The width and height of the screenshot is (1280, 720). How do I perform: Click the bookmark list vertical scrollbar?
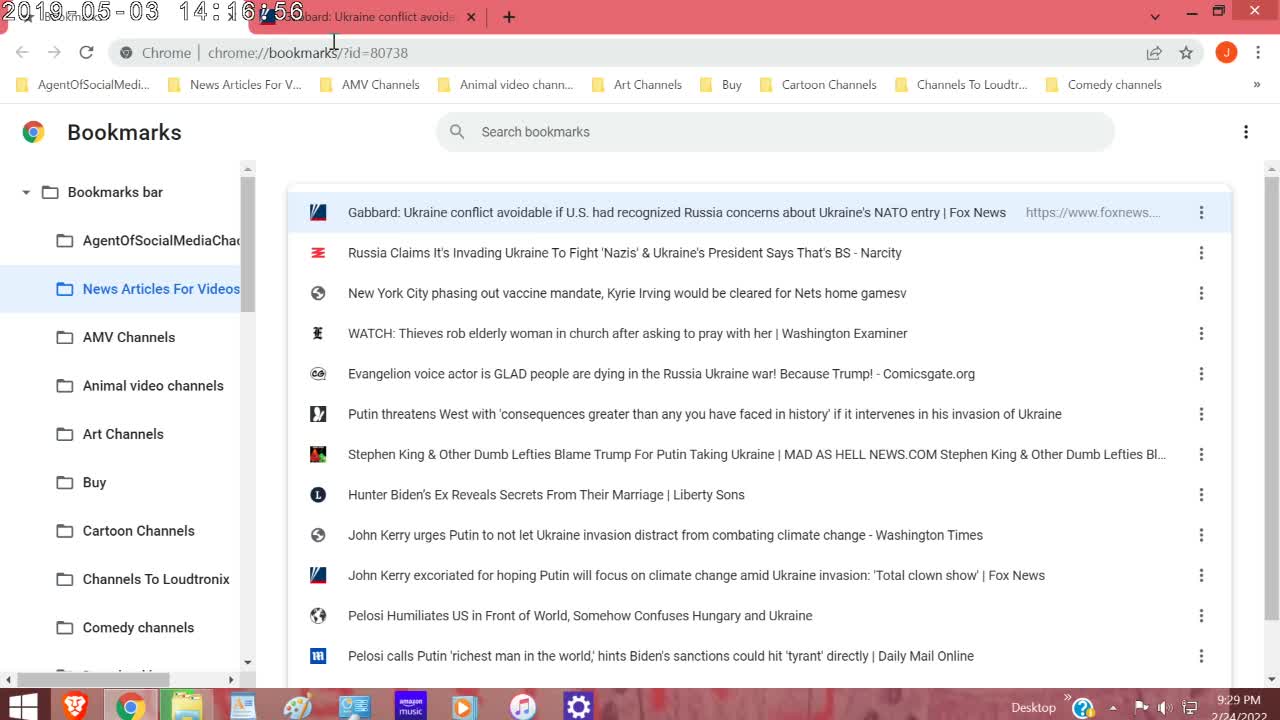click(x=1271, y=398)
